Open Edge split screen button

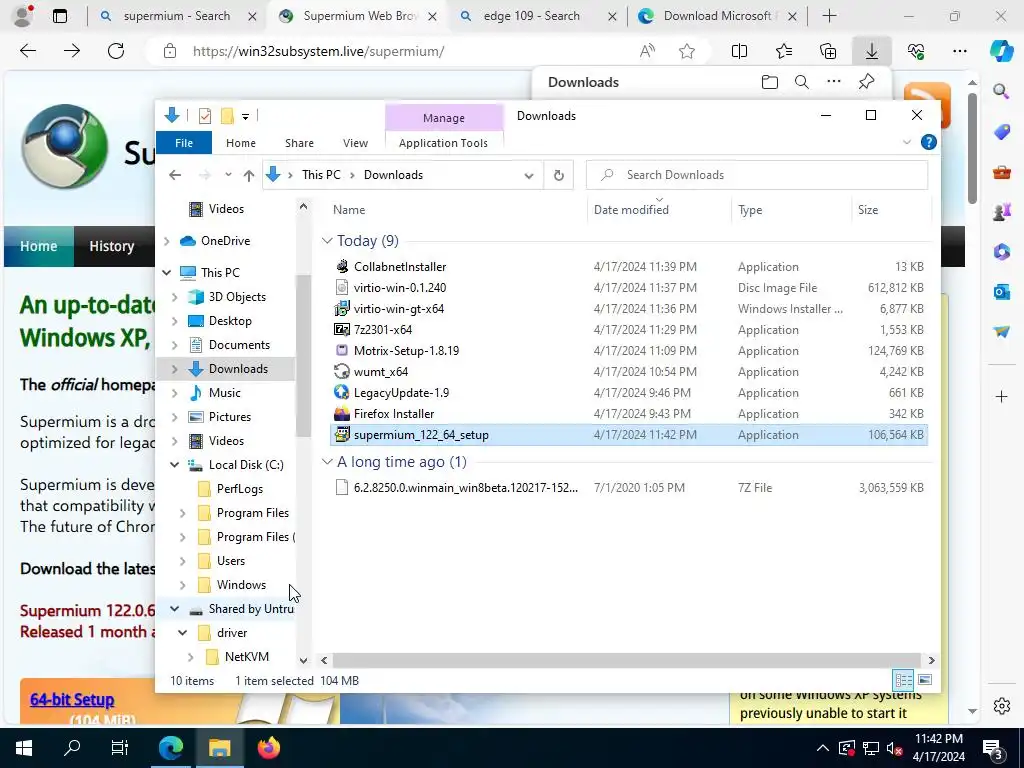tap(739, 51)
